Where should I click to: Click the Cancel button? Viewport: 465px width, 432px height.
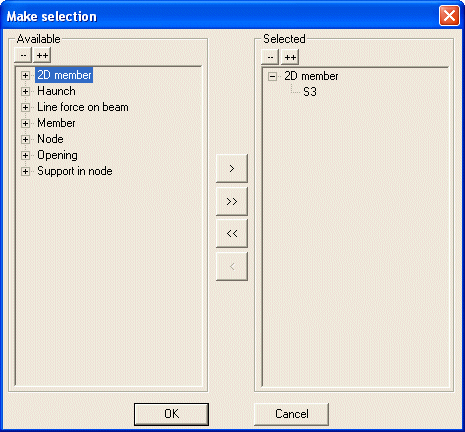[x=291, y=414]
